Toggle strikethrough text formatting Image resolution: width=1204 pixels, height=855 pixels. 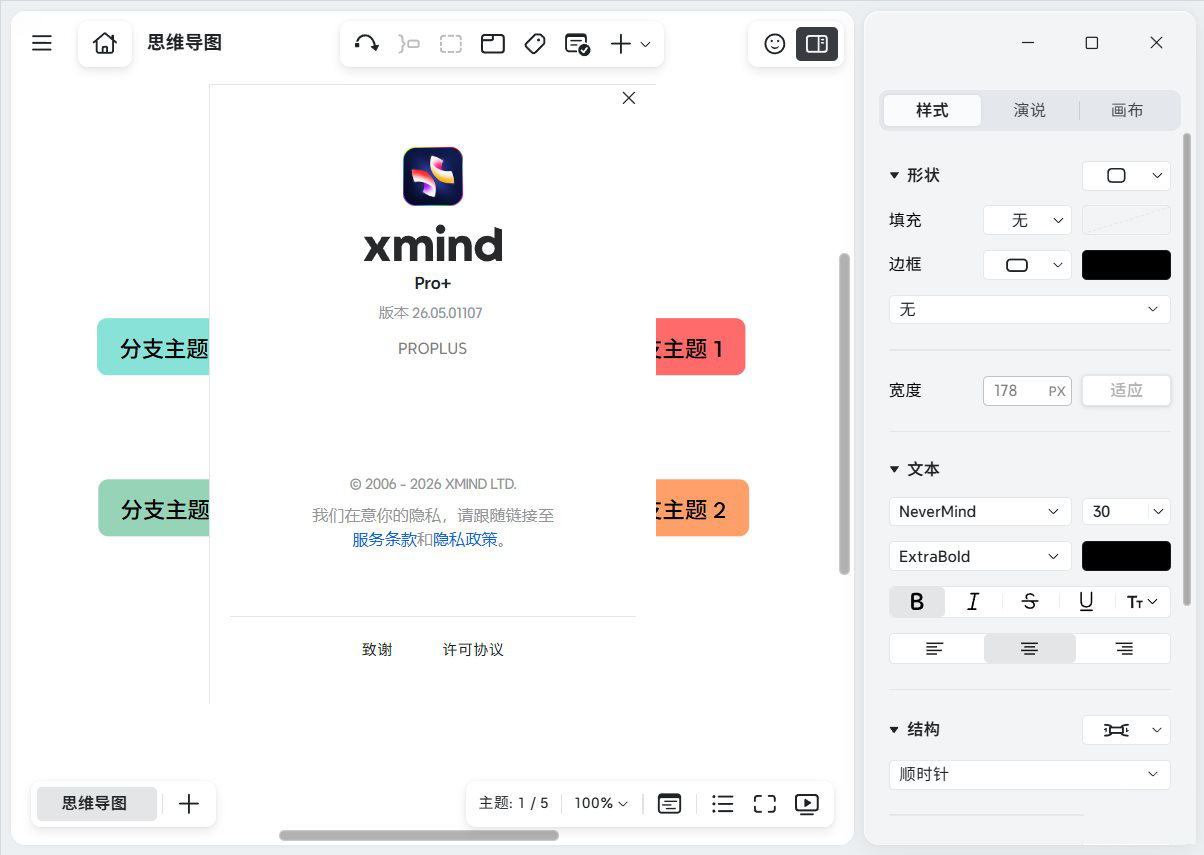1029,601
